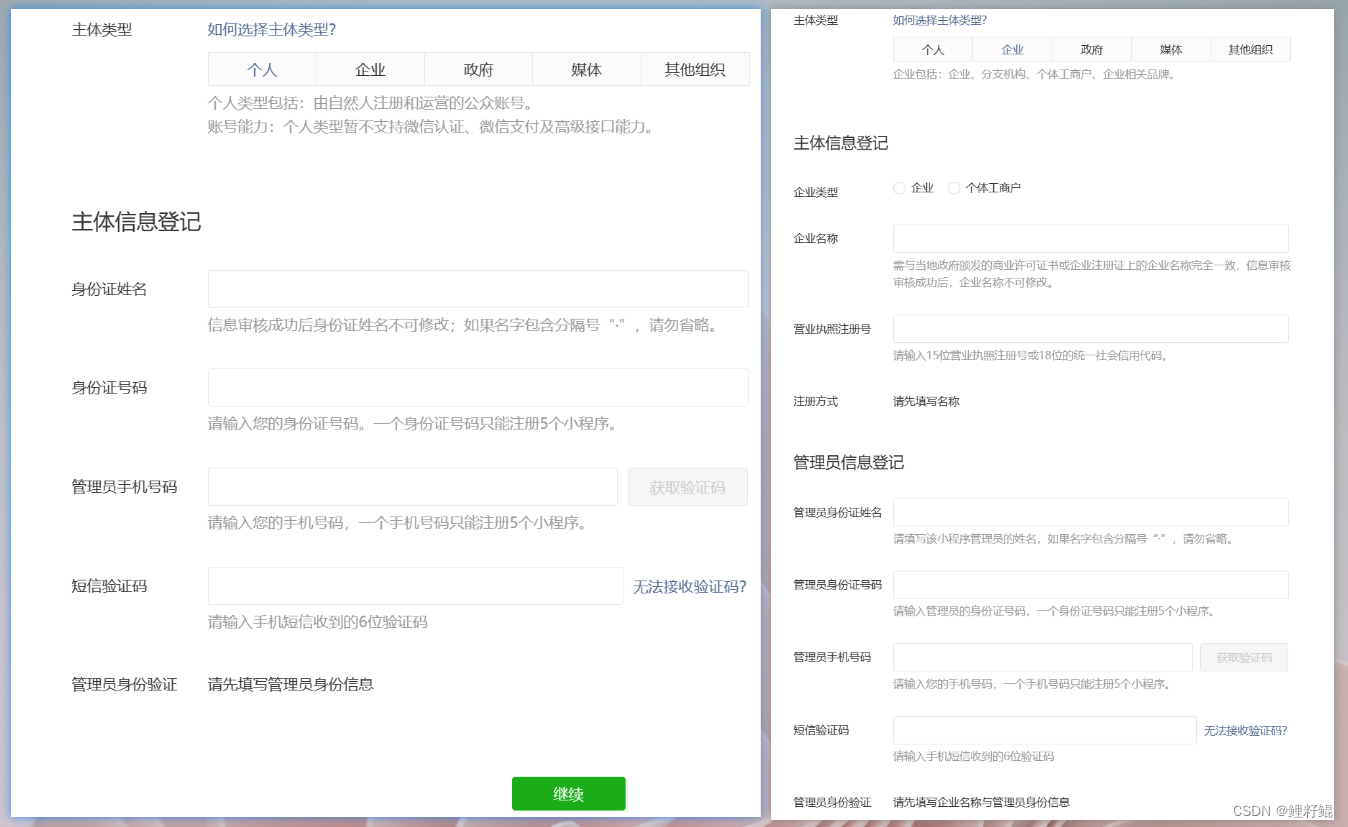Focus the 管理员身份证姓名 input field
Screen dimensions: 1348x827
[1091, 512]
